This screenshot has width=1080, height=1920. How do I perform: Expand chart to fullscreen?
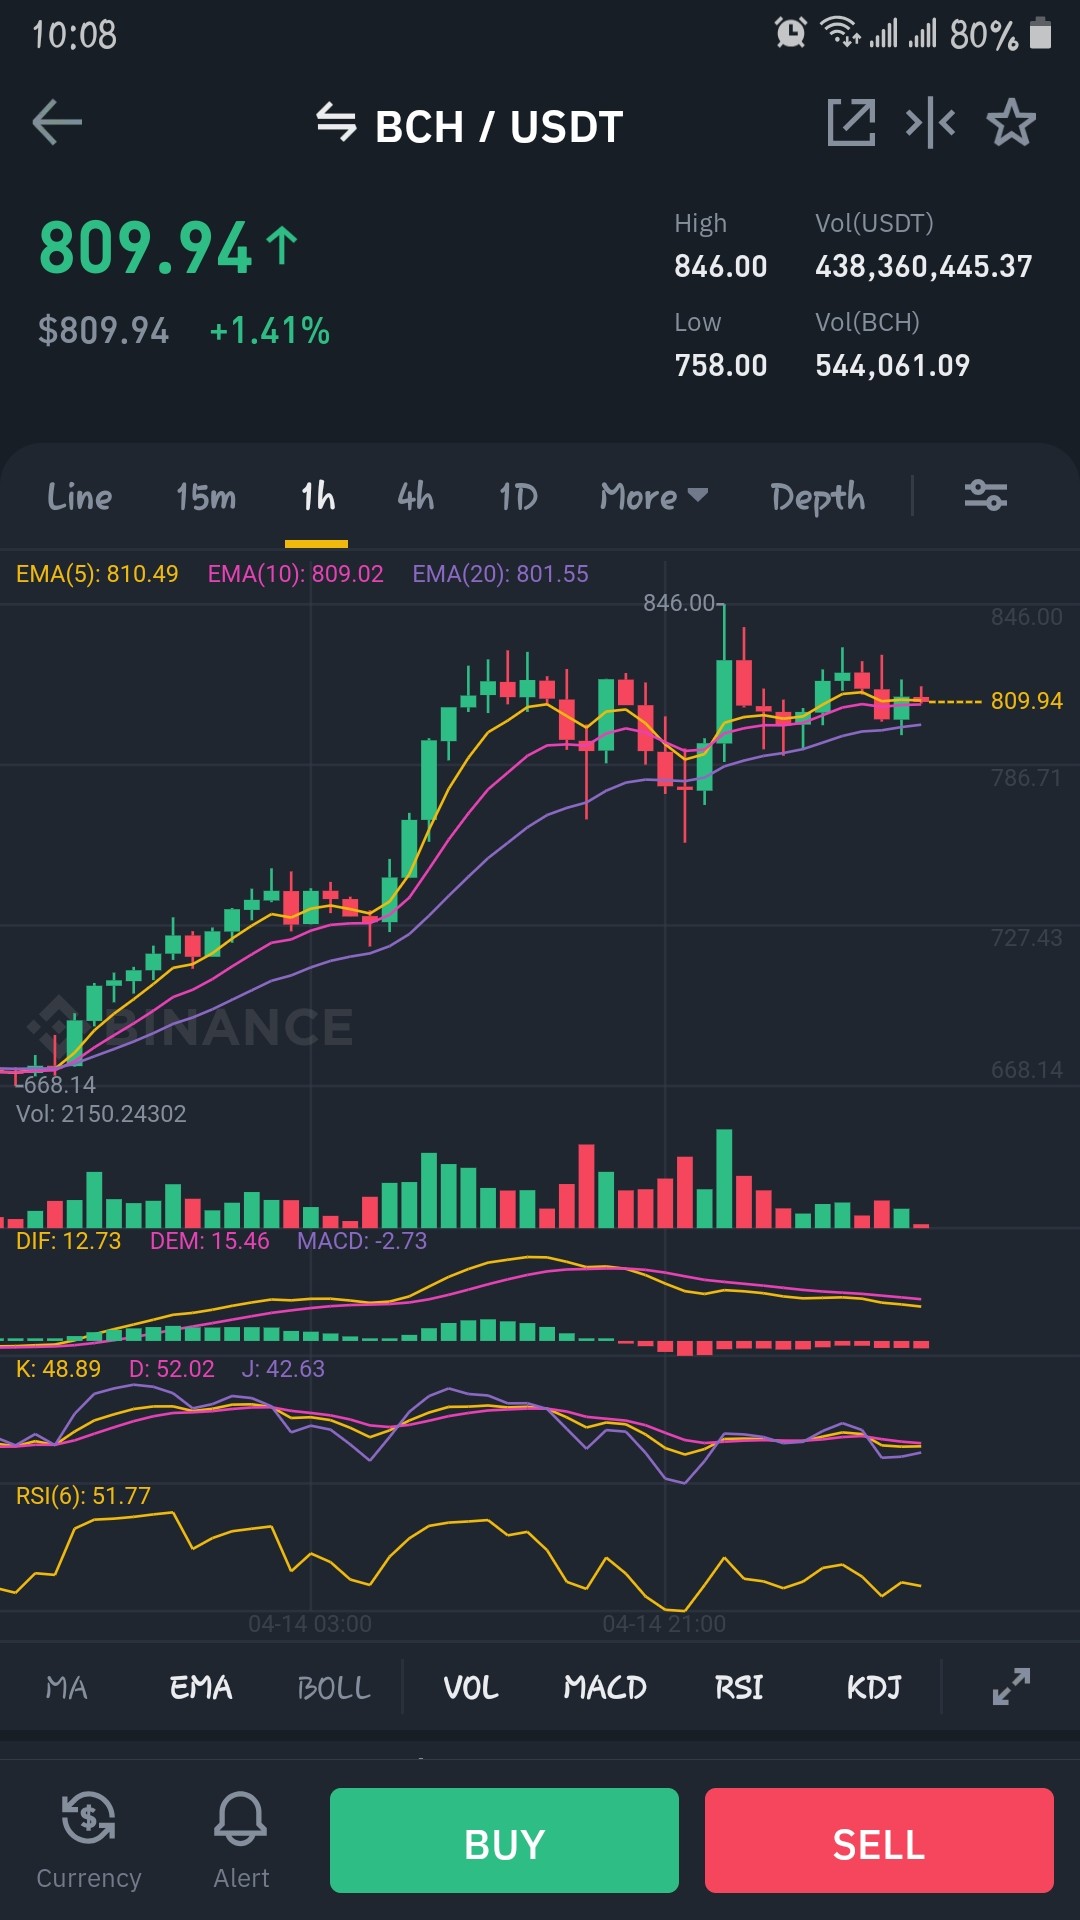[x=1011, y=1686]
